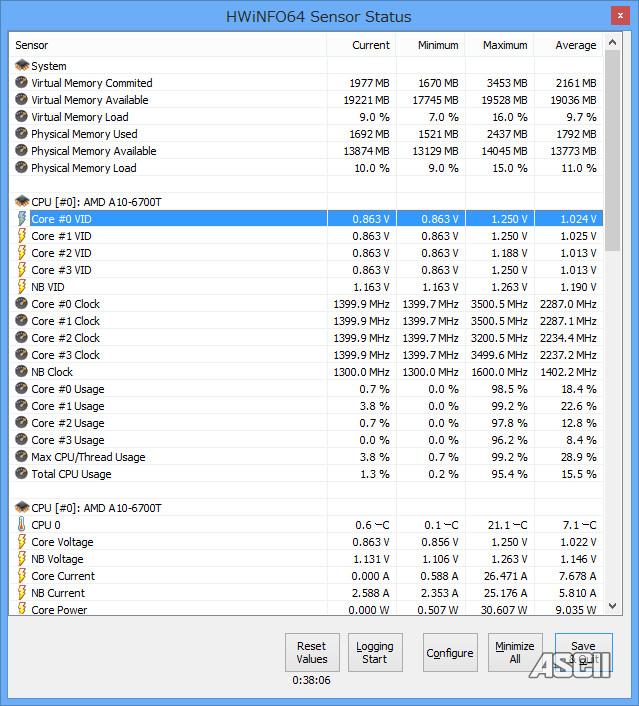Screen dimensions: 639x706
Task: Select the Core #2 Clock row
Action: pos(306,338)
